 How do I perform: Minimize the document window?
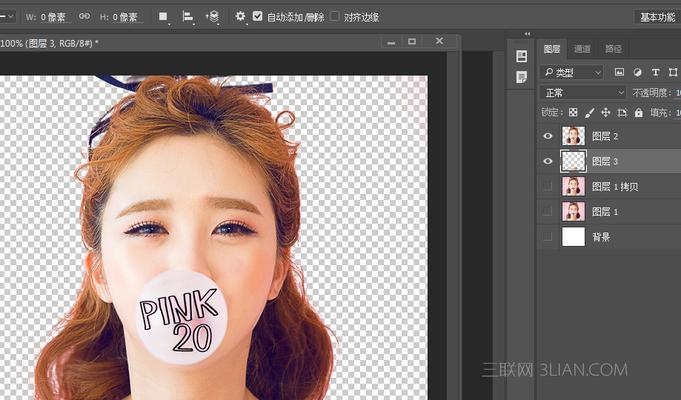391,42
